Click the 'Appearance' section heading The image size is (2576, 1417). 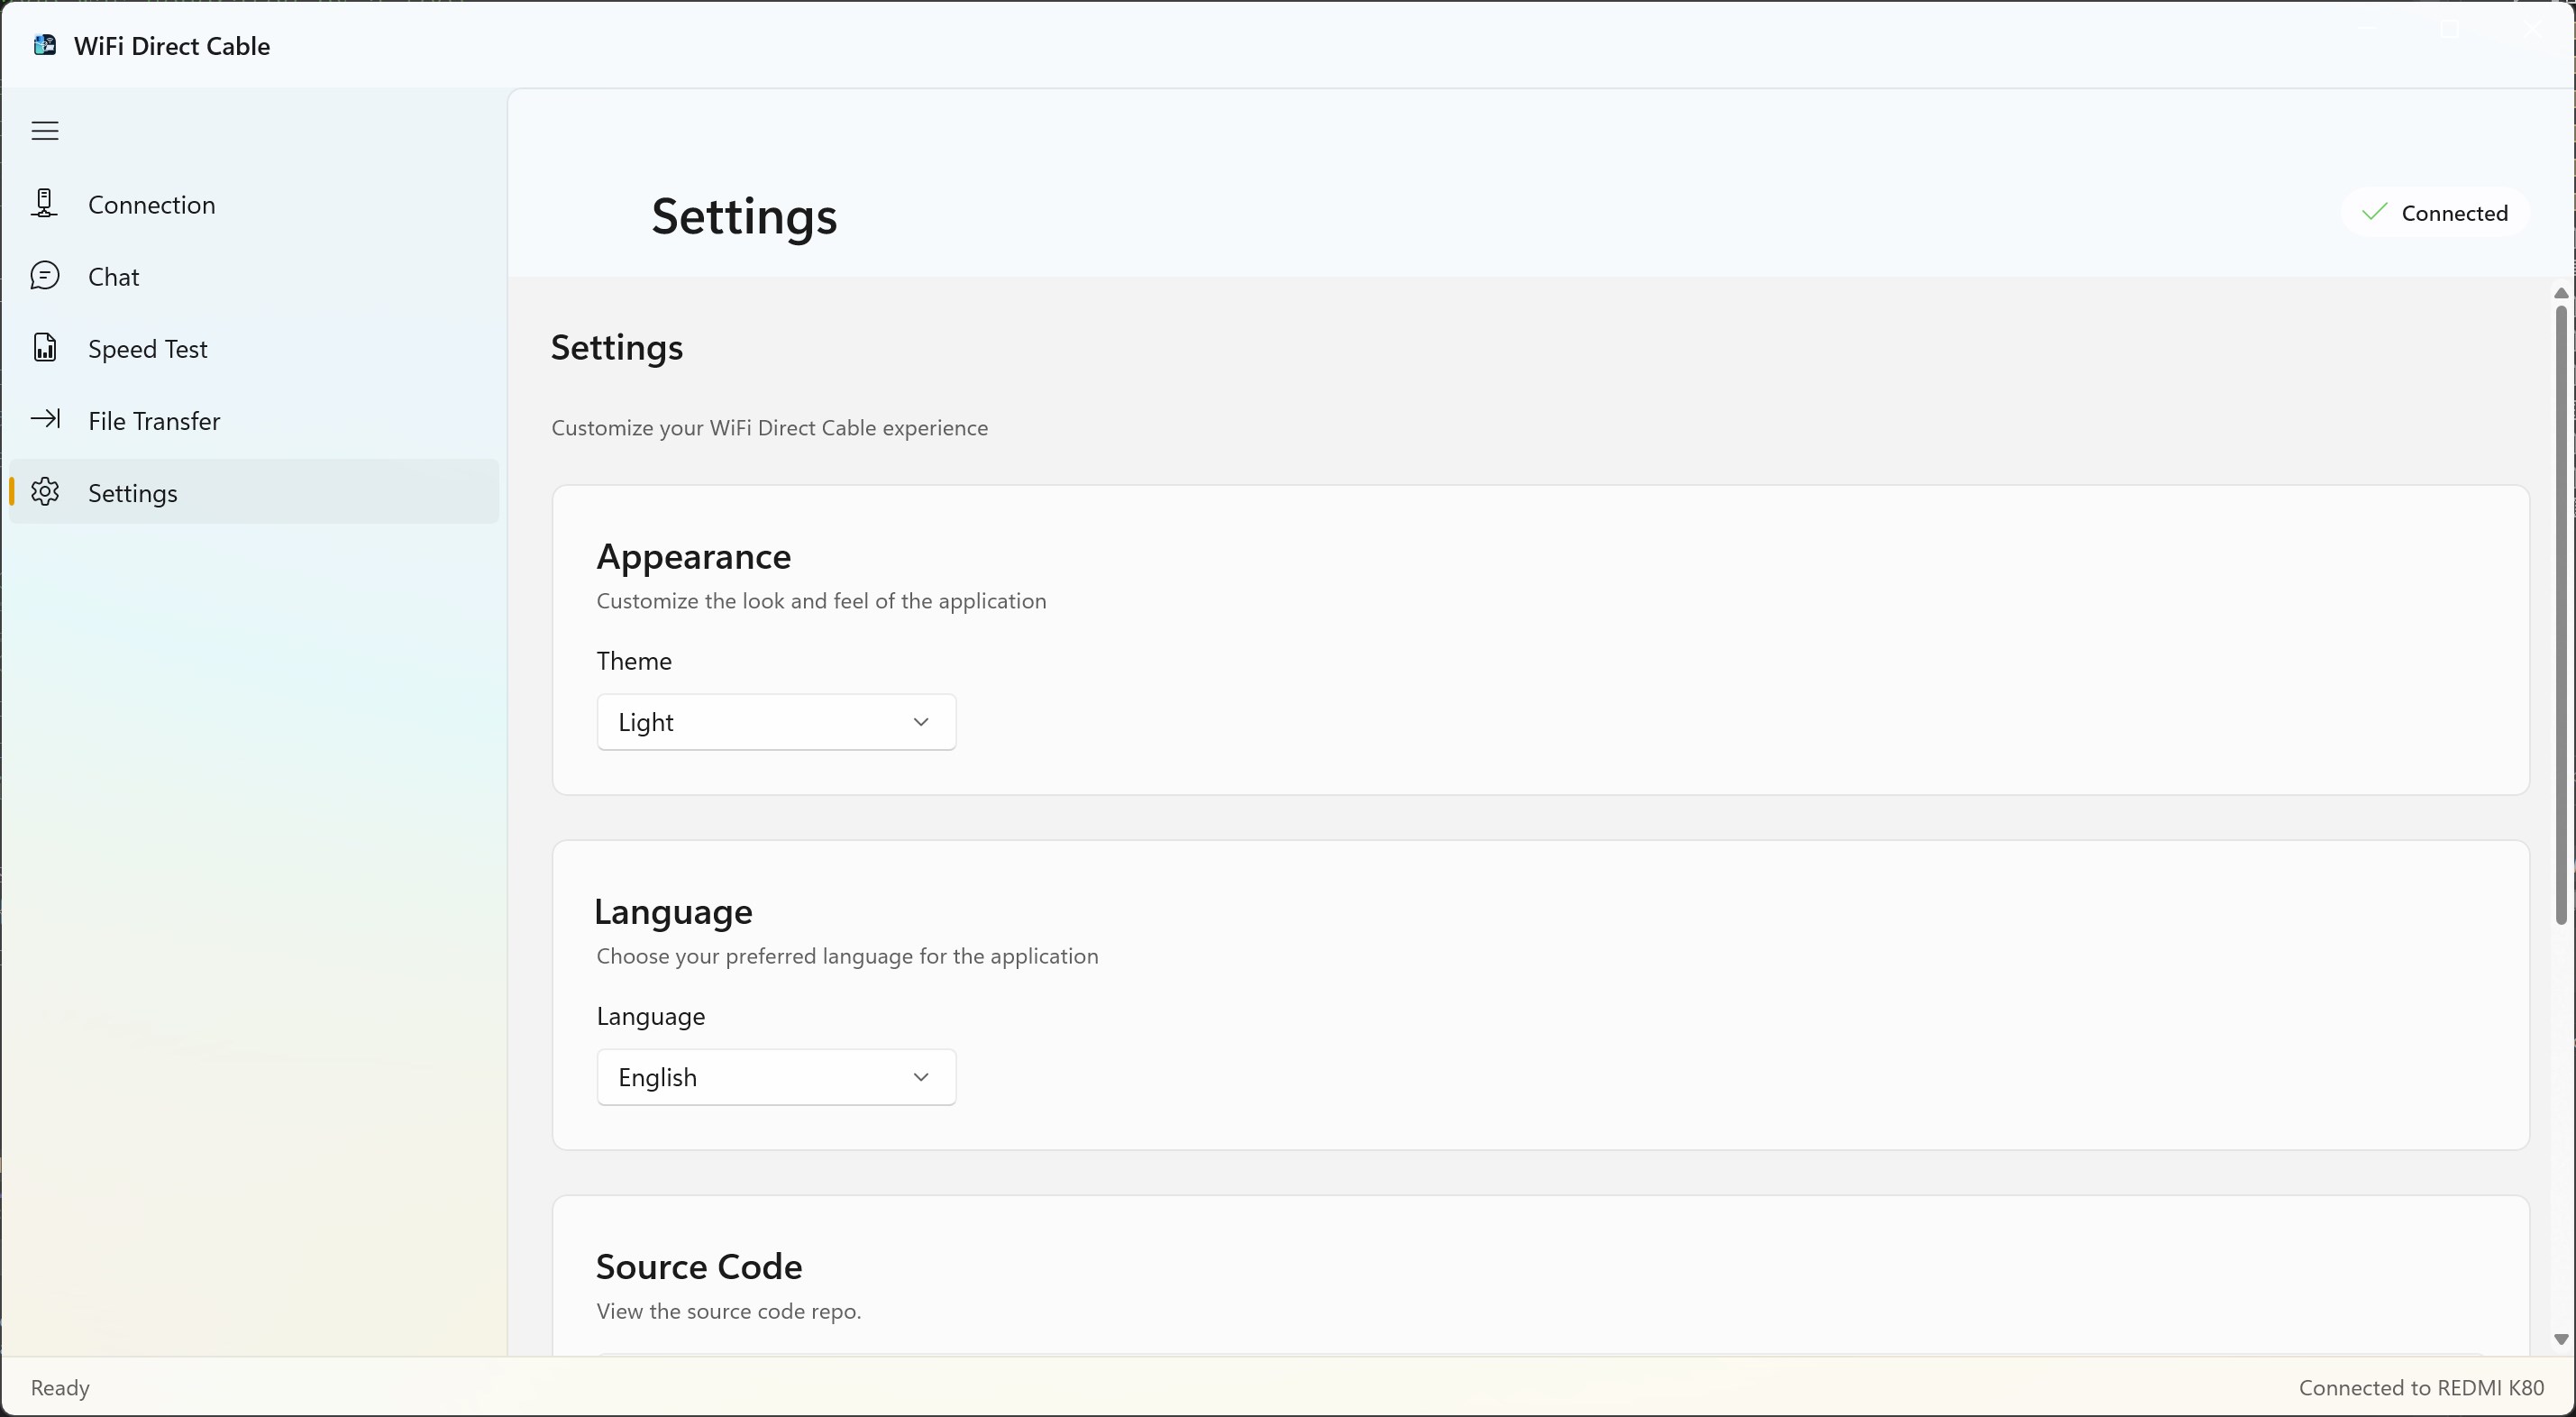coord(694,556)
